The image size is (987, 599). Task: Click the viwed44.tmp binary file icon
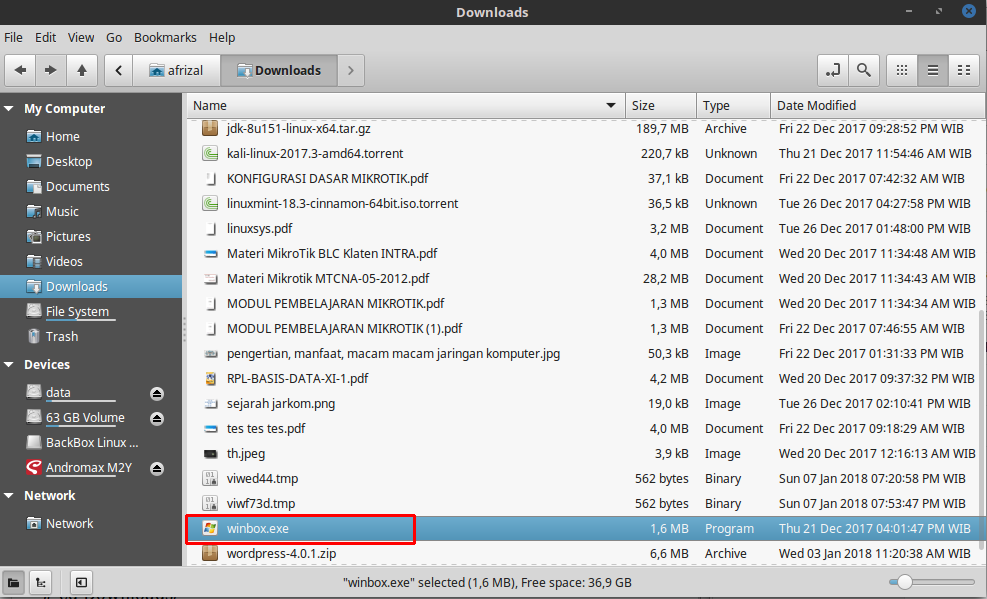click(210, 478)
